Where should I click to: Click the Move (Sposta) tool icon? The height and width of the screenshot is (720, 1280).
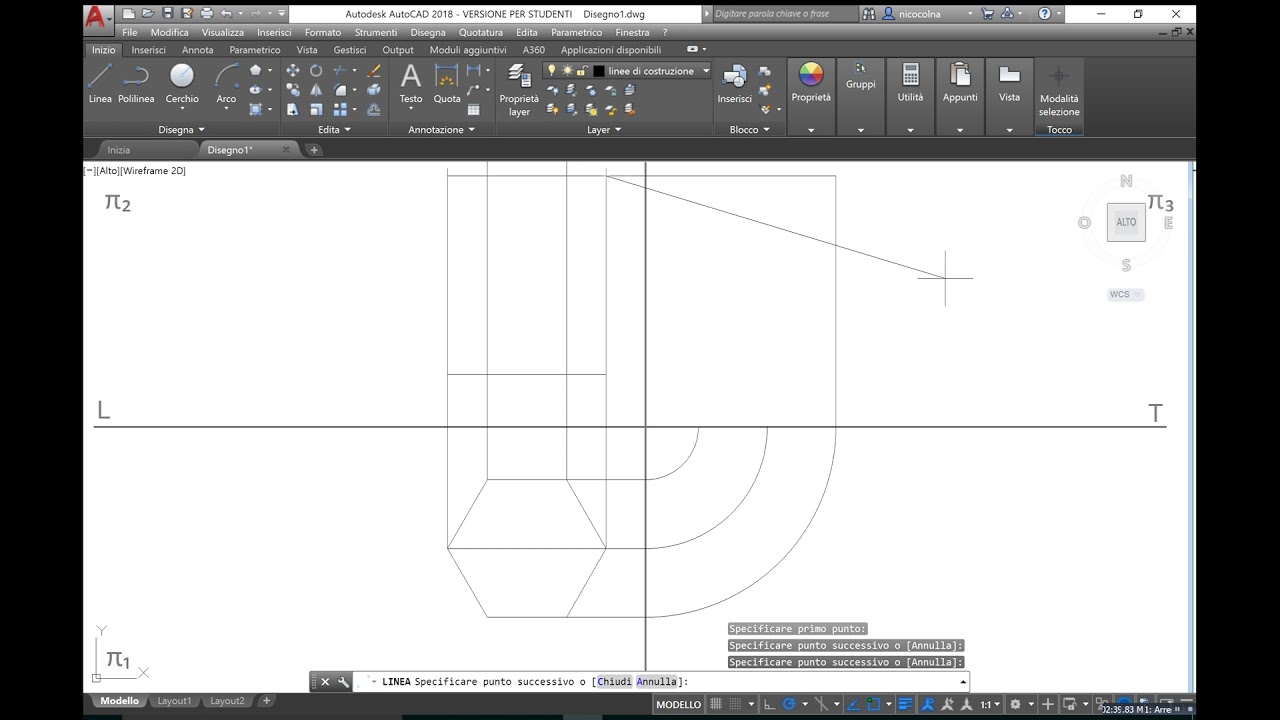tap(293, 71)
